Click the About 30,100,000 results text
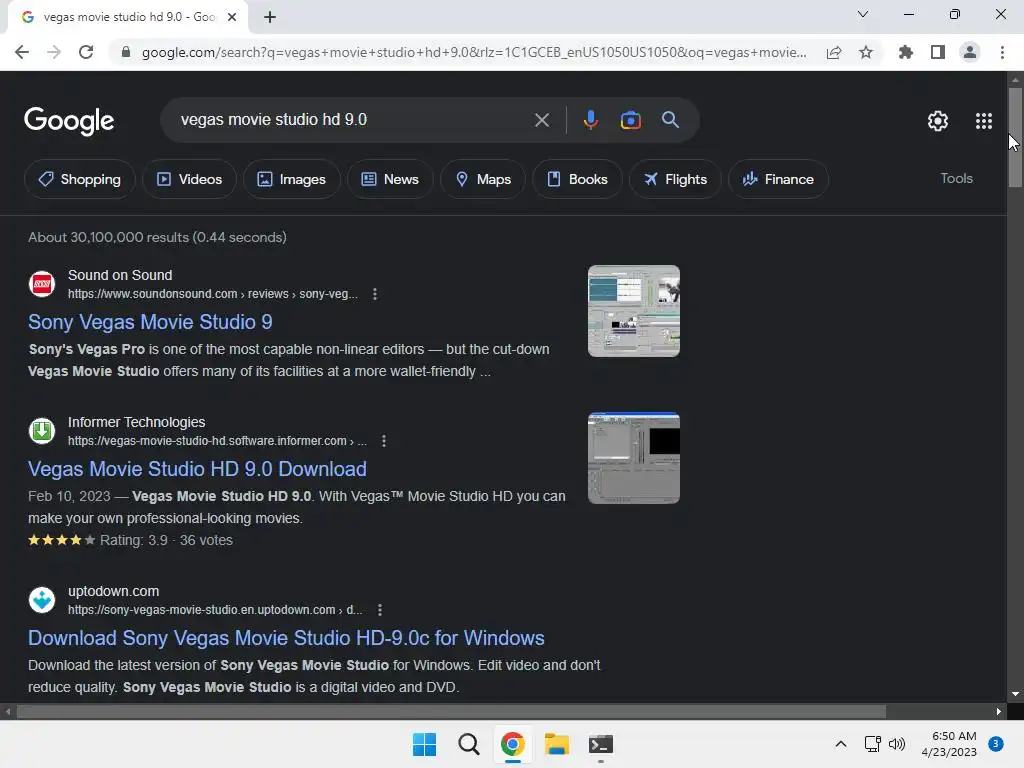This screenshot has height=768, width=1024. click(157, 237)
